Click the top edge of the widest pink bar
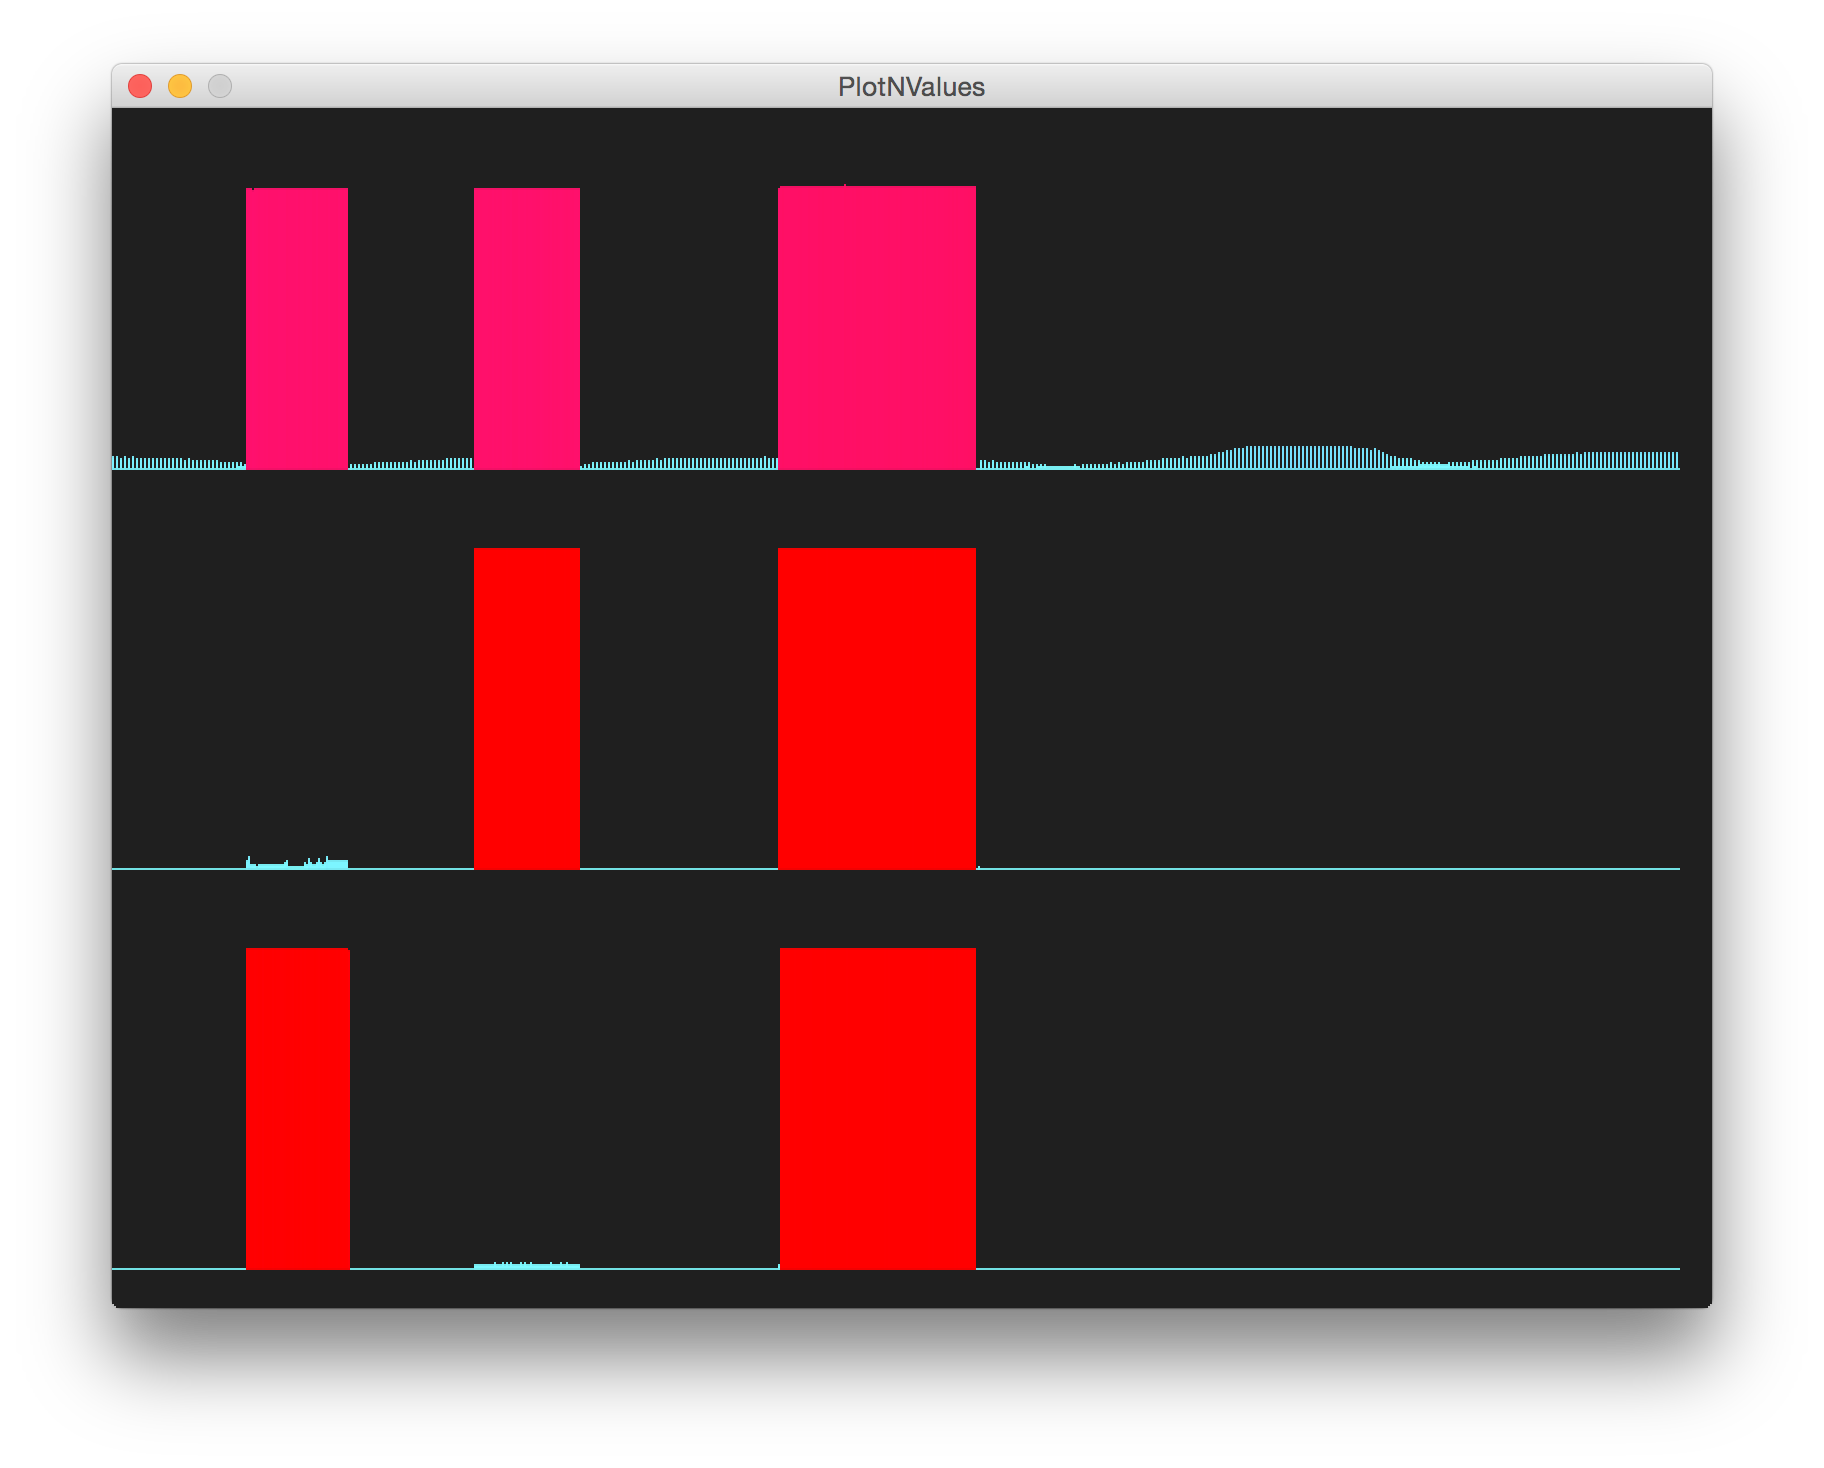Screen dimensions: 1824x1468 point(877,186)
